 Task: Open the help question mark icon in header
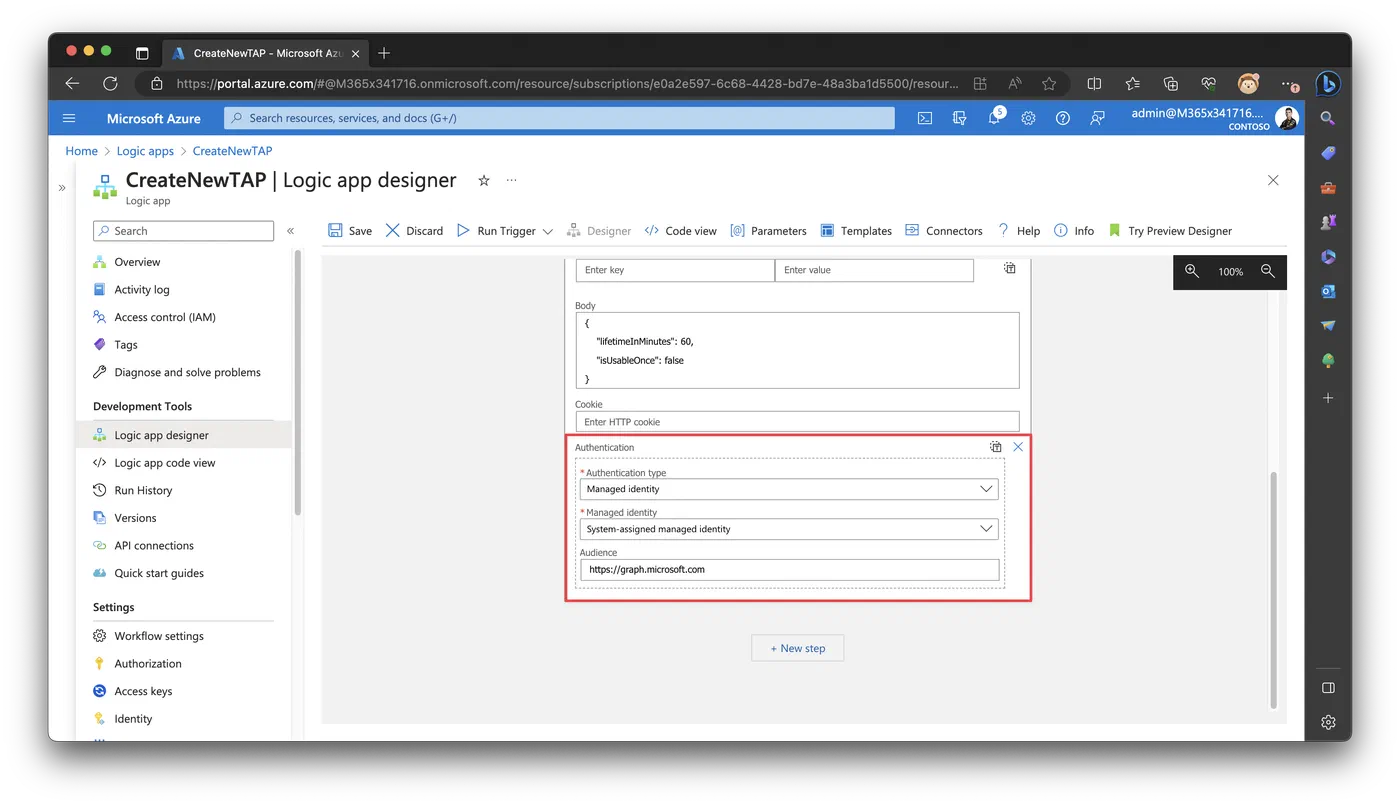click(x=1063, y=118)
